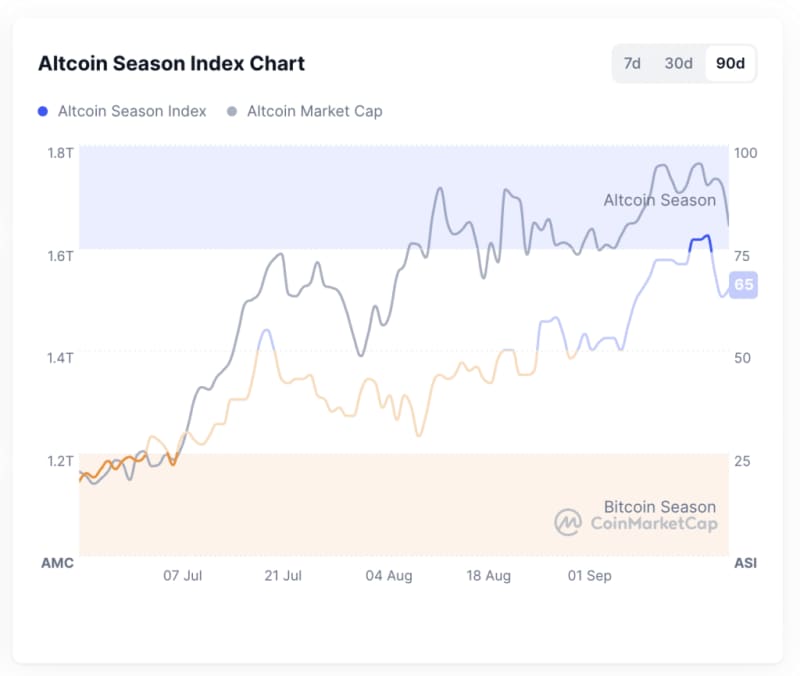Click the CoinMarketCap logo icon
This screenshot has height=676, width=800.
click(568, 522)
